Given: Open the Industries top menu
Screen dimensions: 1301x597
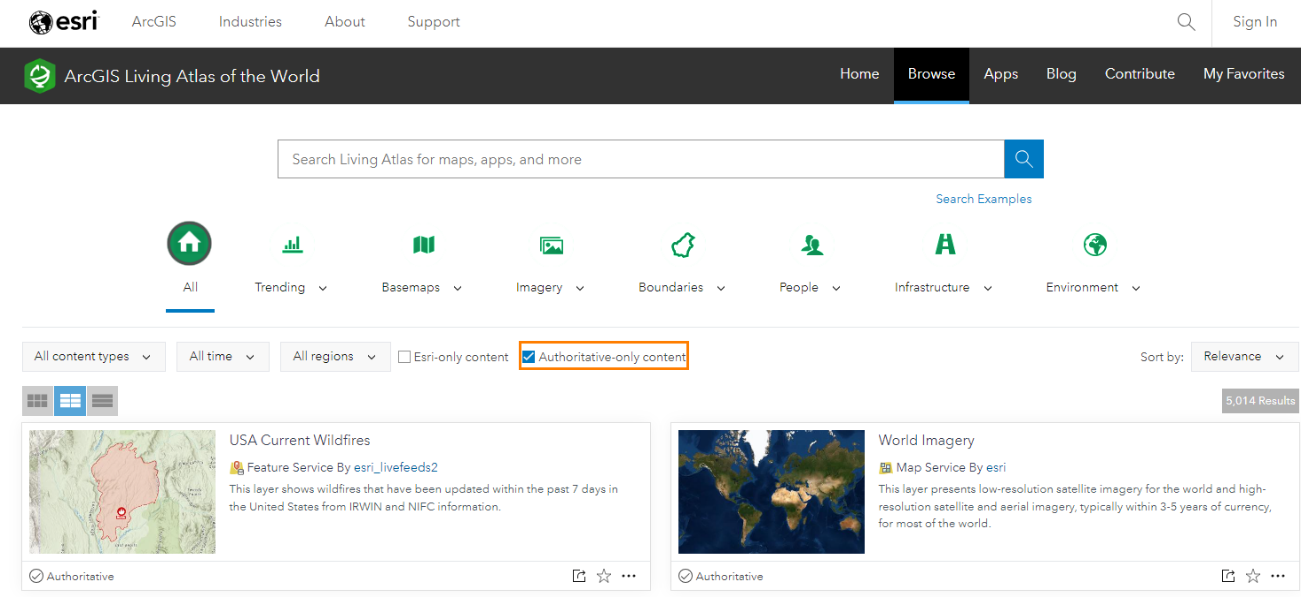Looking at the screenshot, I should coord(250,22).
